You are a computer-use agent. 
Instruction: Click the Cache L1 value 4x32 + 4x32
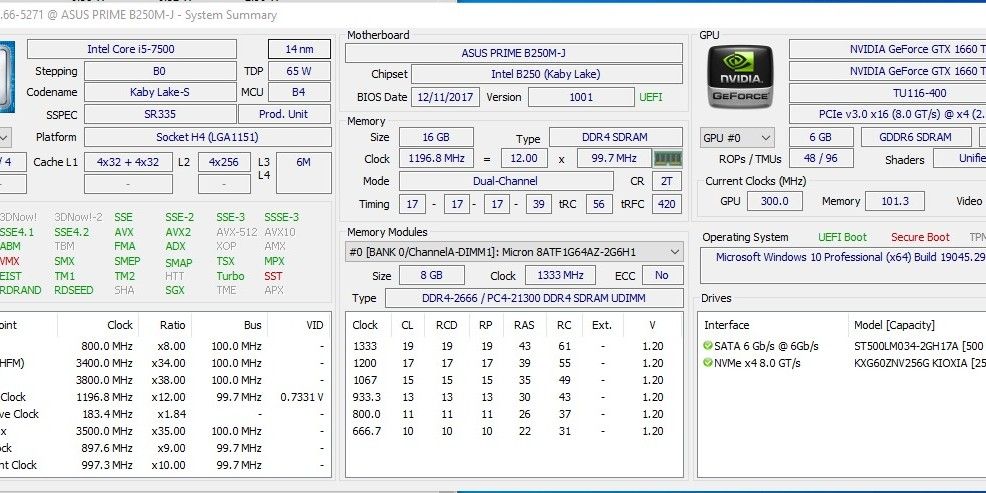(128, 162)
